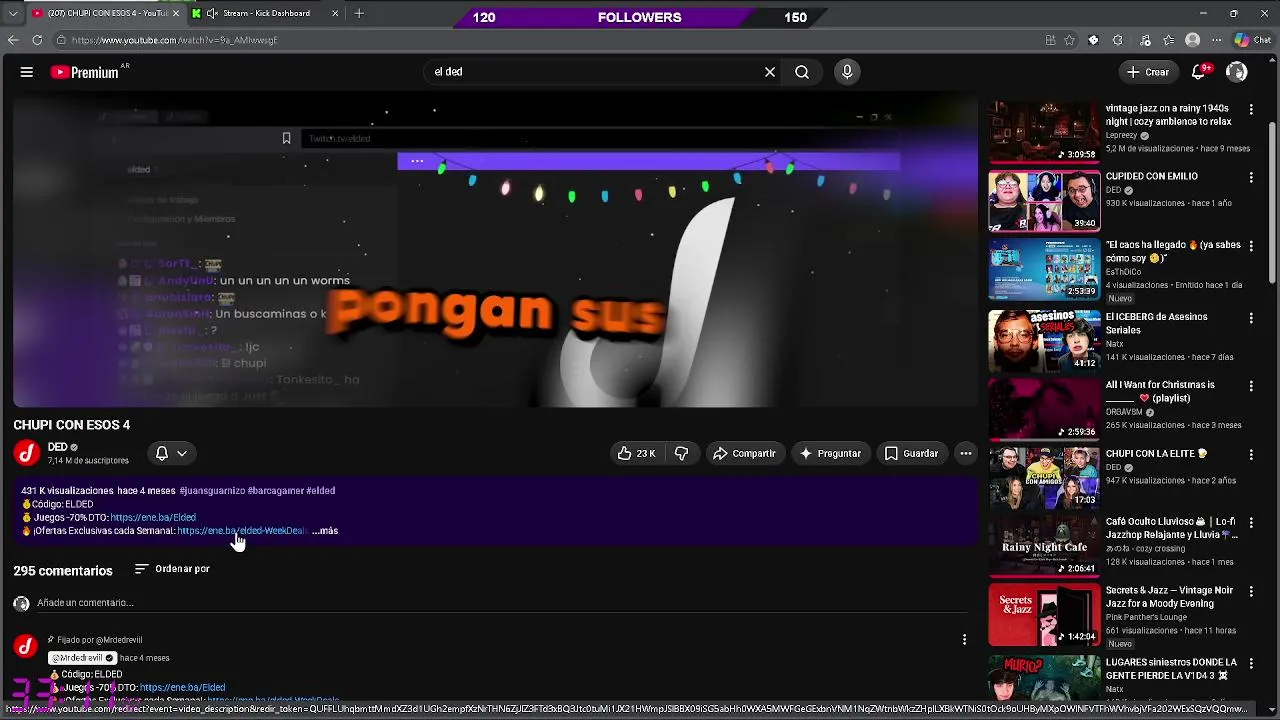The height and width of the screenshot is (720, 1280).
Task: Open Café Oculto Lluvioso video thumbnail
Action: 1044,546
